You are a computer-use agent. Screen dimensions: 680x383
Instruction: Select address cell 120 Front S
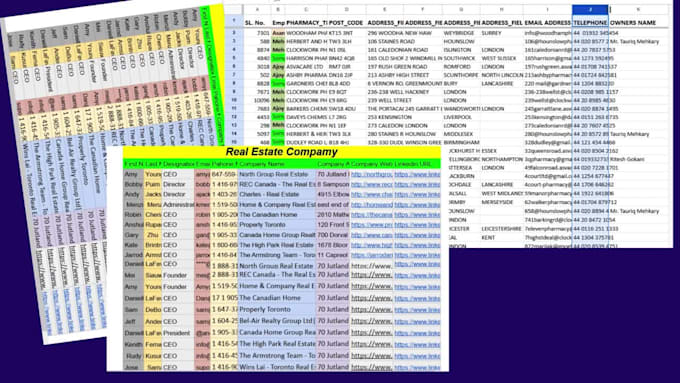pos(333,225)
